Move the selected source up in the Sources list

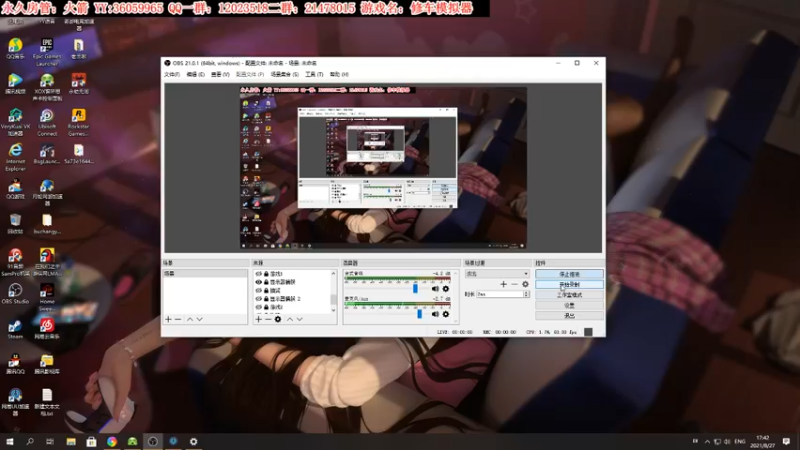pyautogui.click(x=290, y=319)
